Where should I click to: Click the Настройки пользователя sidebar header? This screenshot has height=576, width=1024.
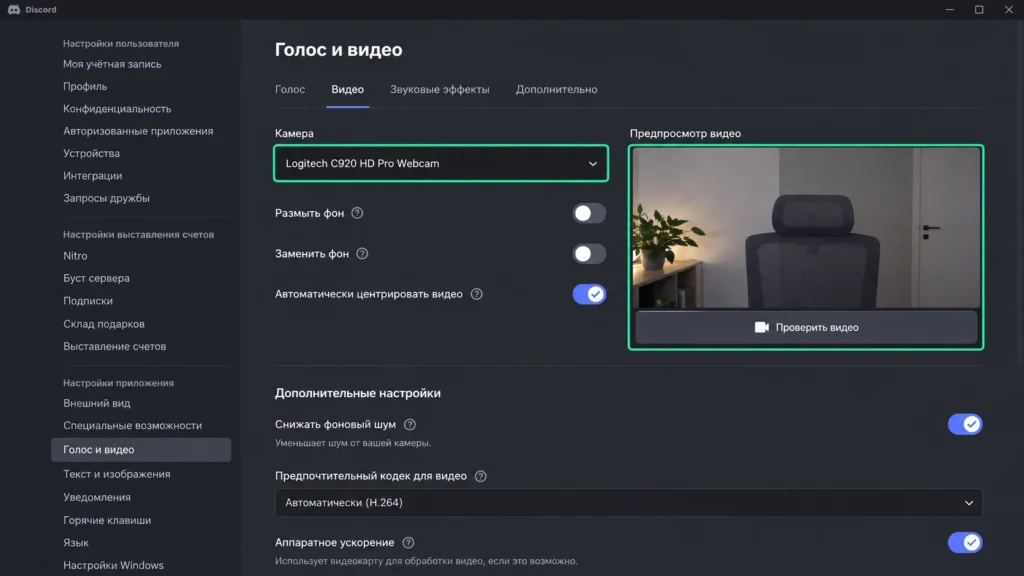click(121, 44)
